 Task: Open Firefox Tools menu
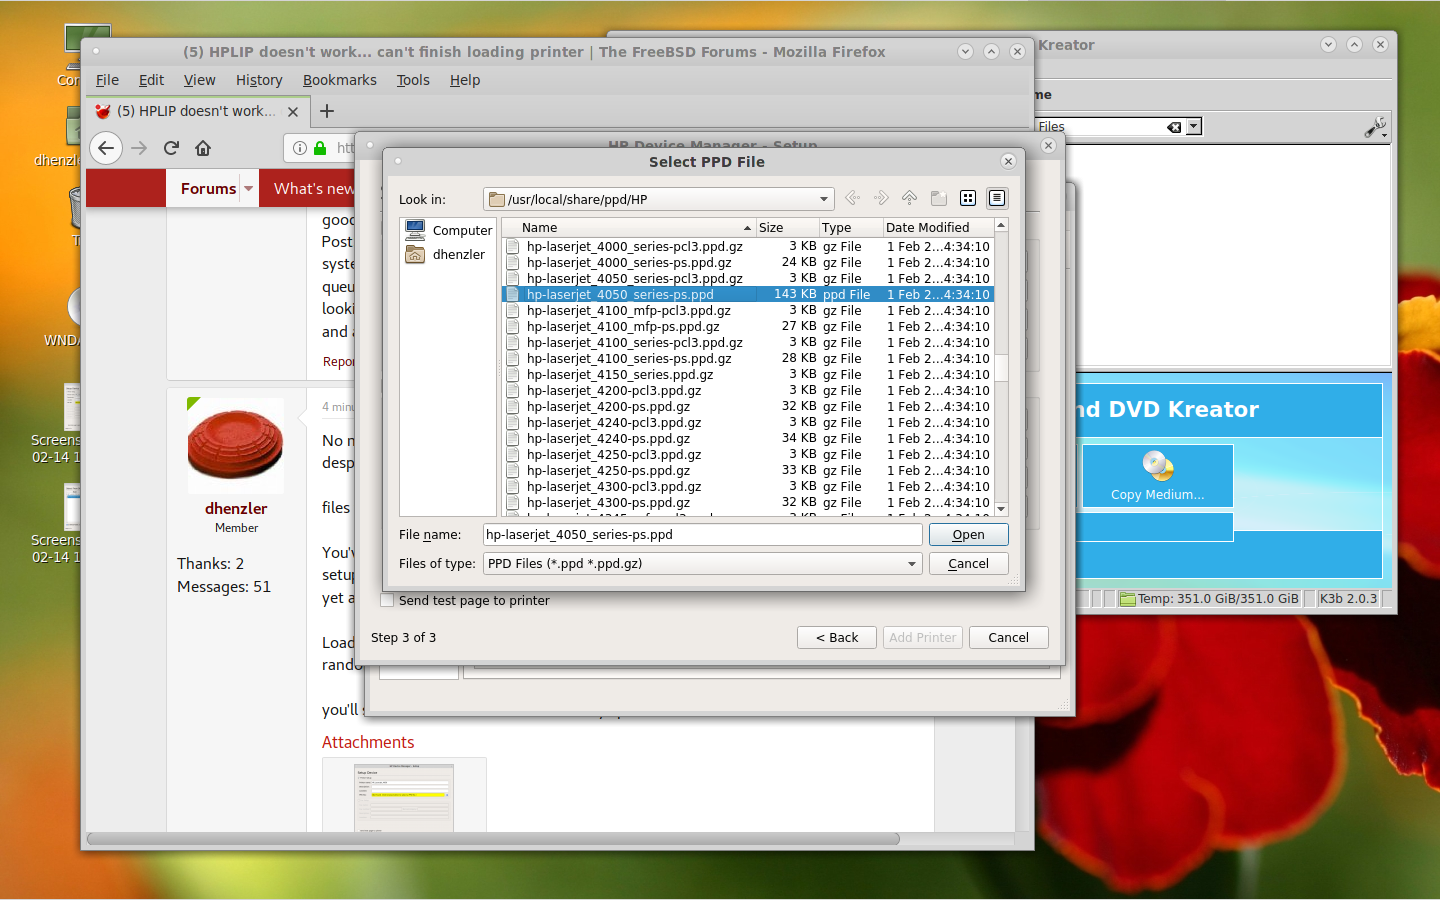[x=413, y=80]
